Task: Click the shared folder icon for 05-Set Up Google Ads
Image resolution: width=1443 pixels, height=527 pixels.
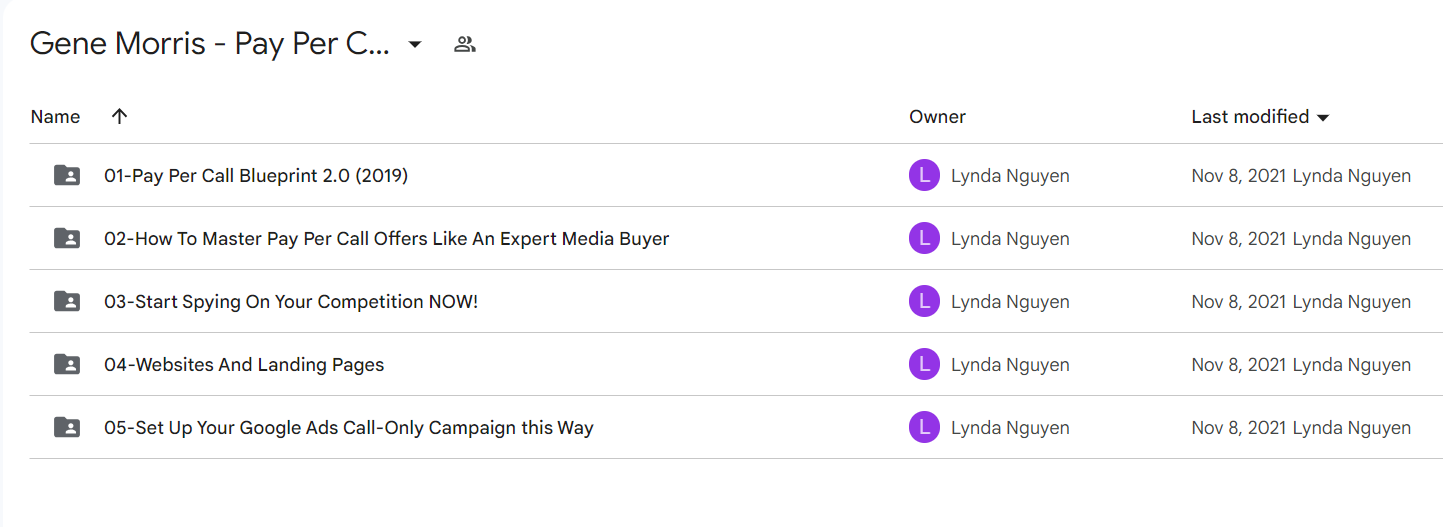Action: (x=67, y=428)
